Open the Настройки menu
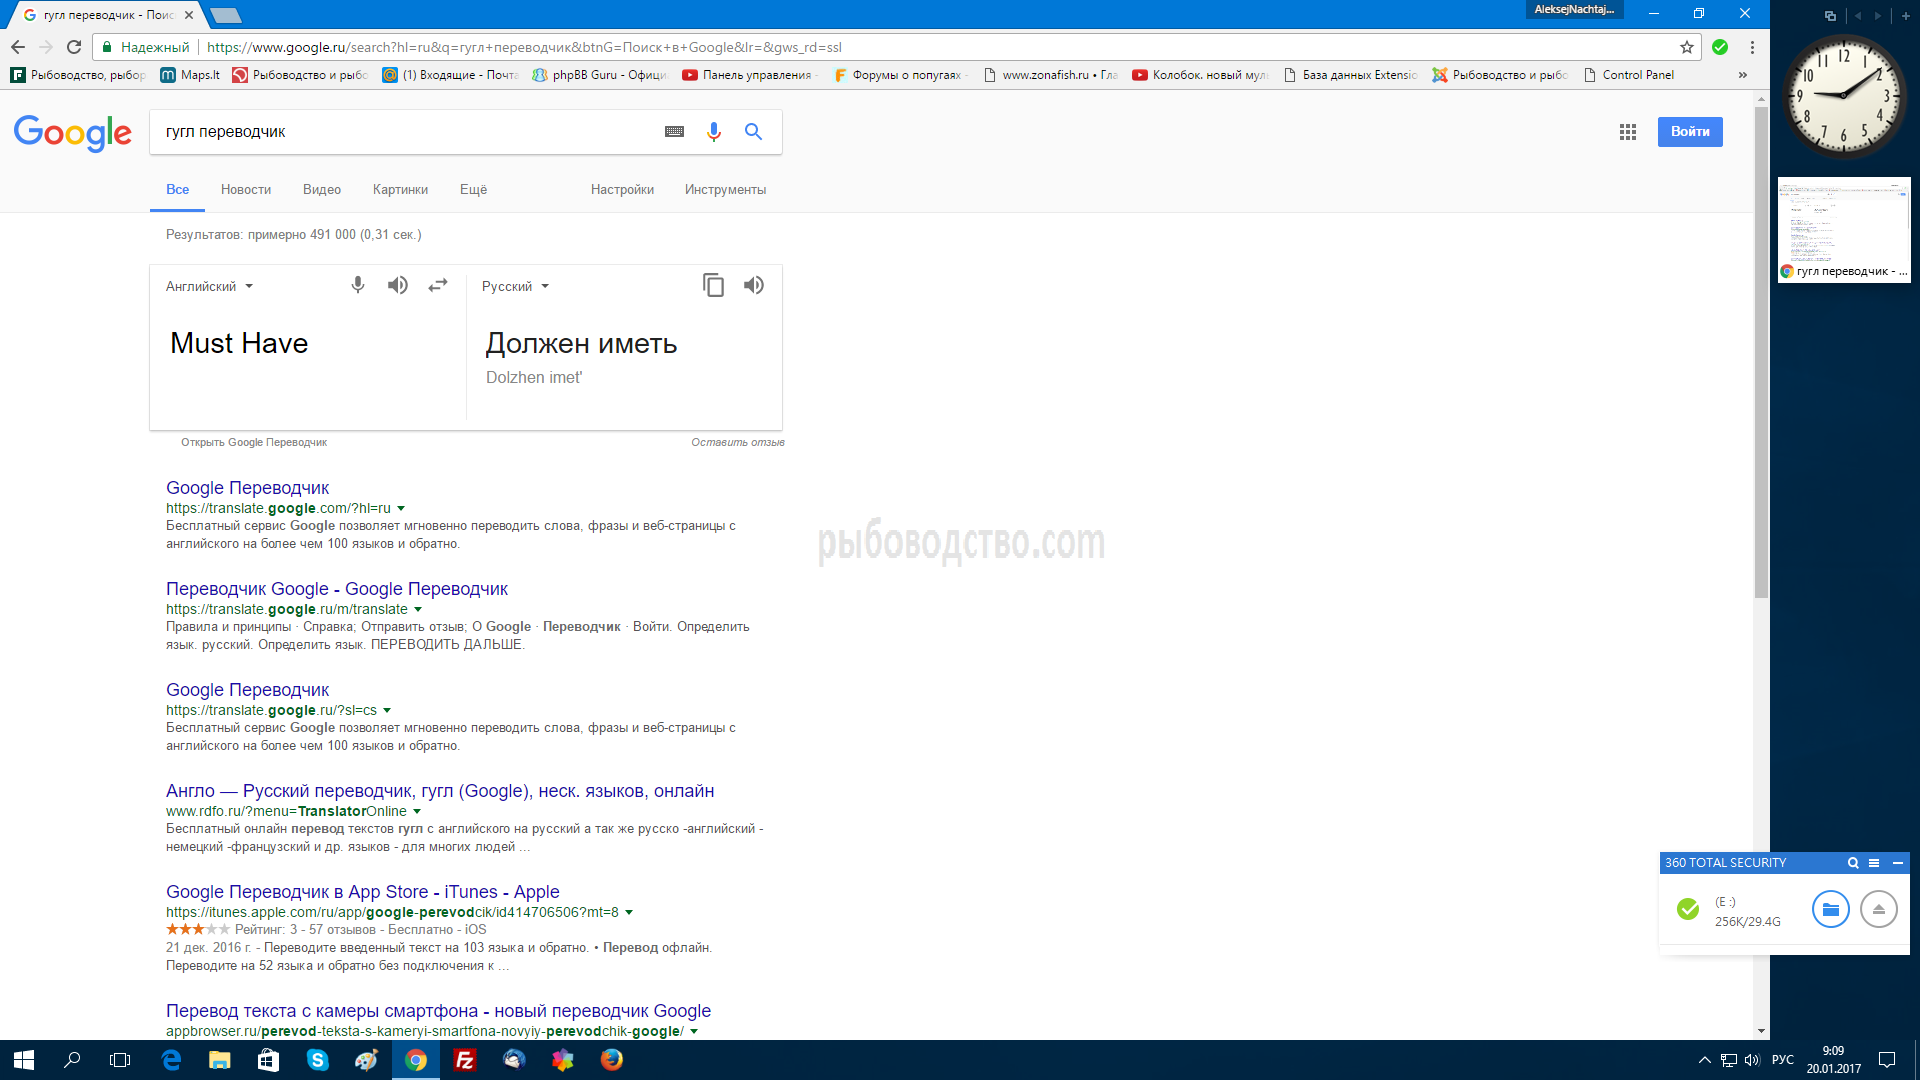 622,189
